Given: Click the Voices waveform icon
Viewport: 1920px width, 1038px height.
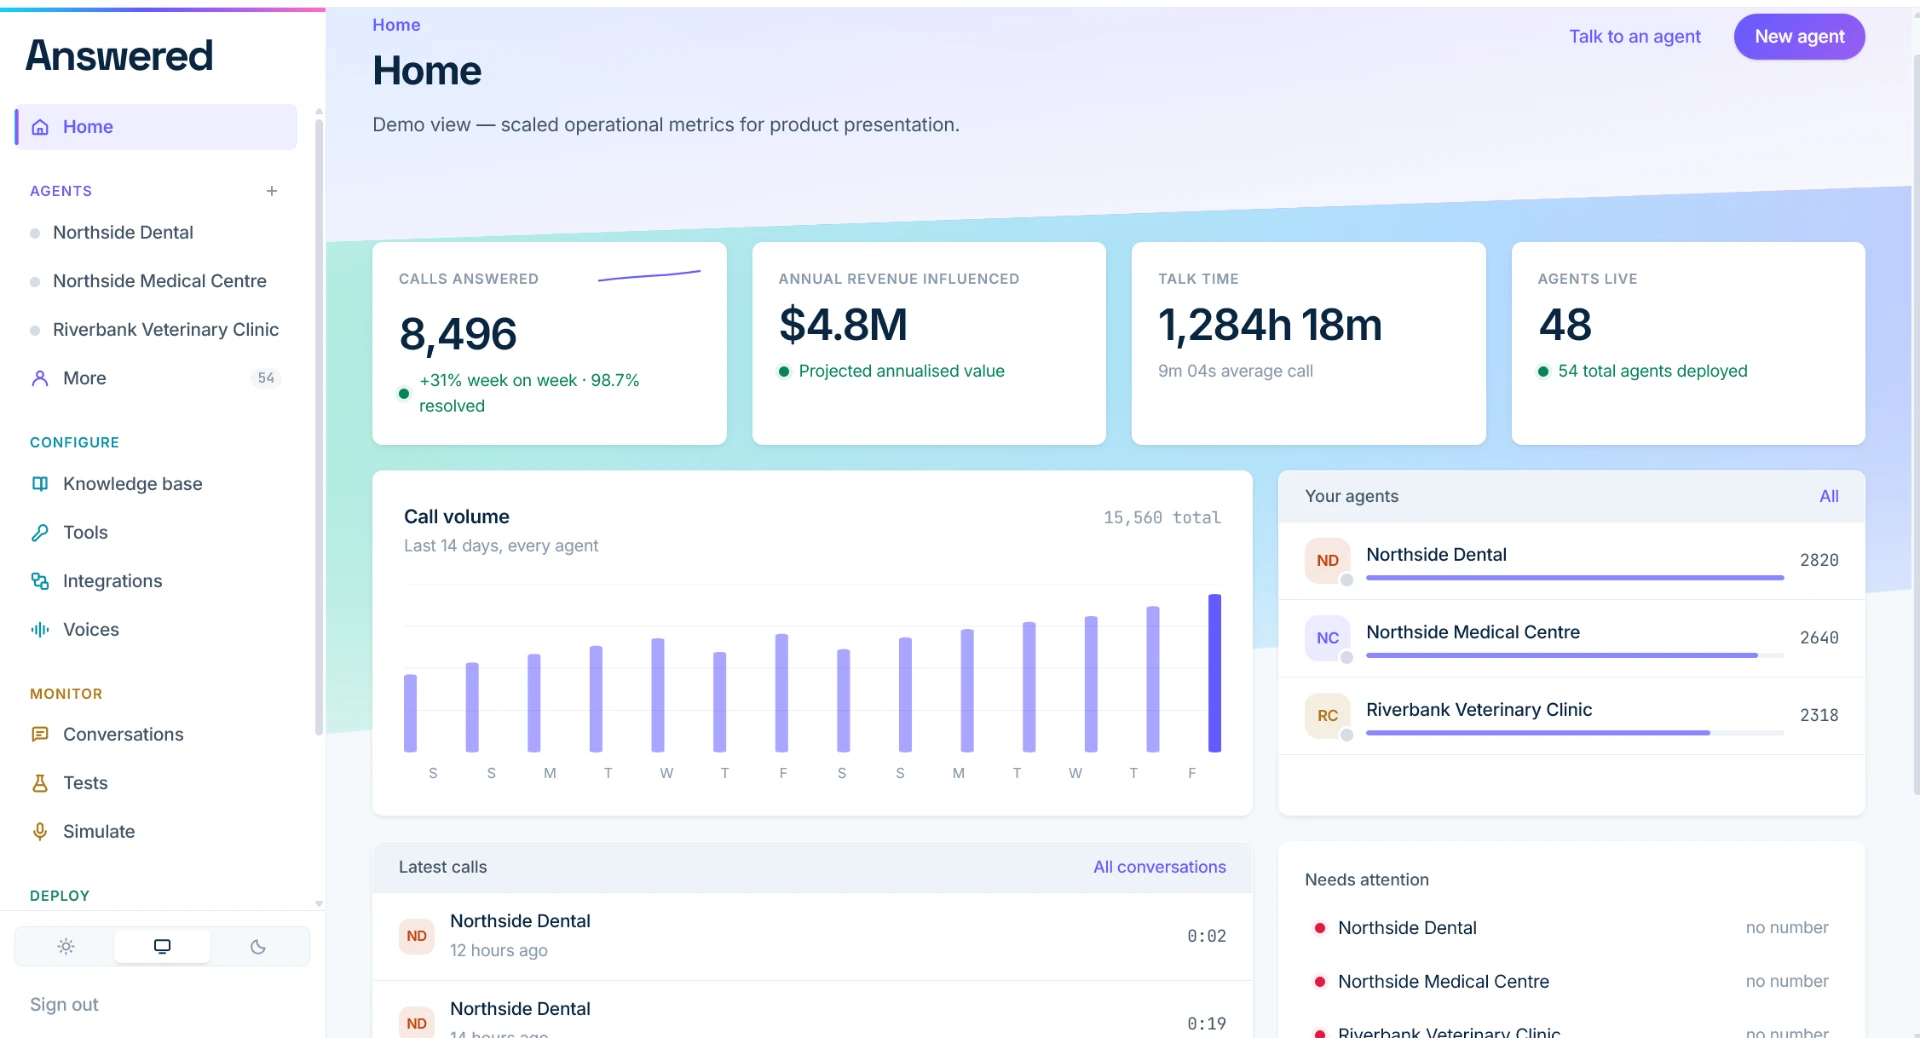Looking at the screenshot, I should click(40, 630).
